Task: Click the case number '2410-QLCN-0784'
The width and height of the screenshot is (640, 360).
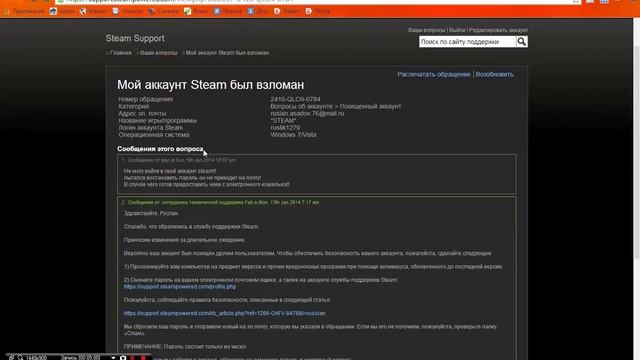Action: pos(295,99)
